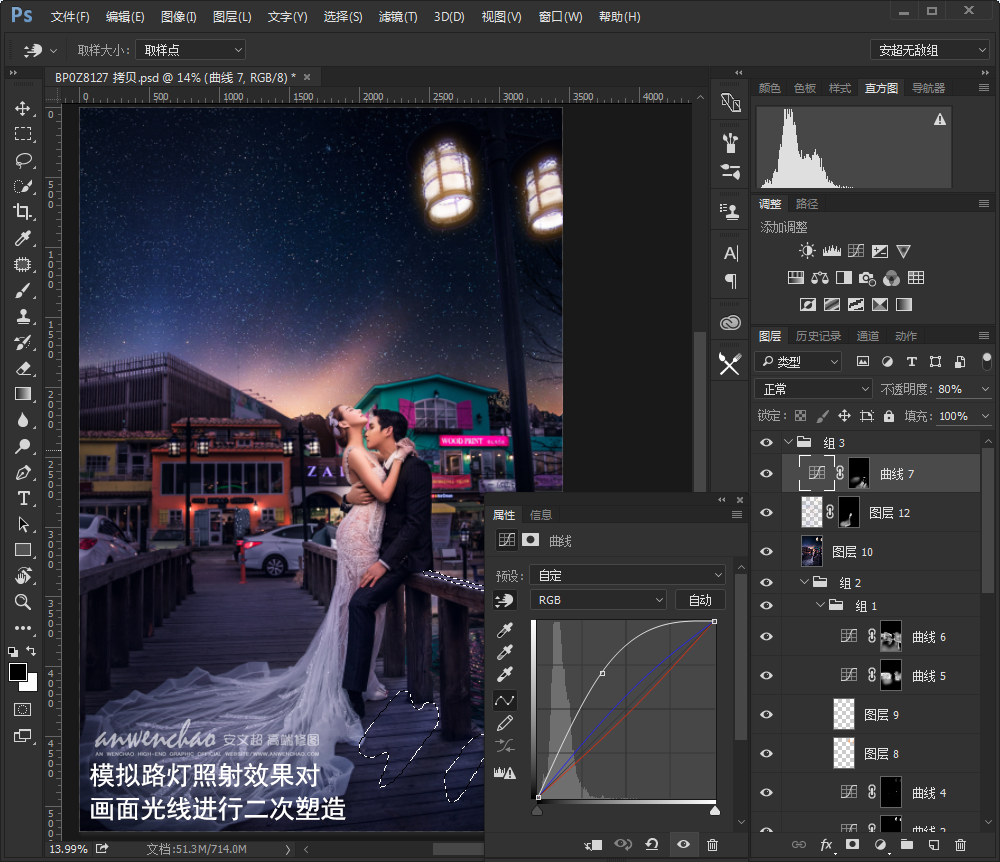
Task: Hide the 图层 9 layer
Action: (767, 714)
